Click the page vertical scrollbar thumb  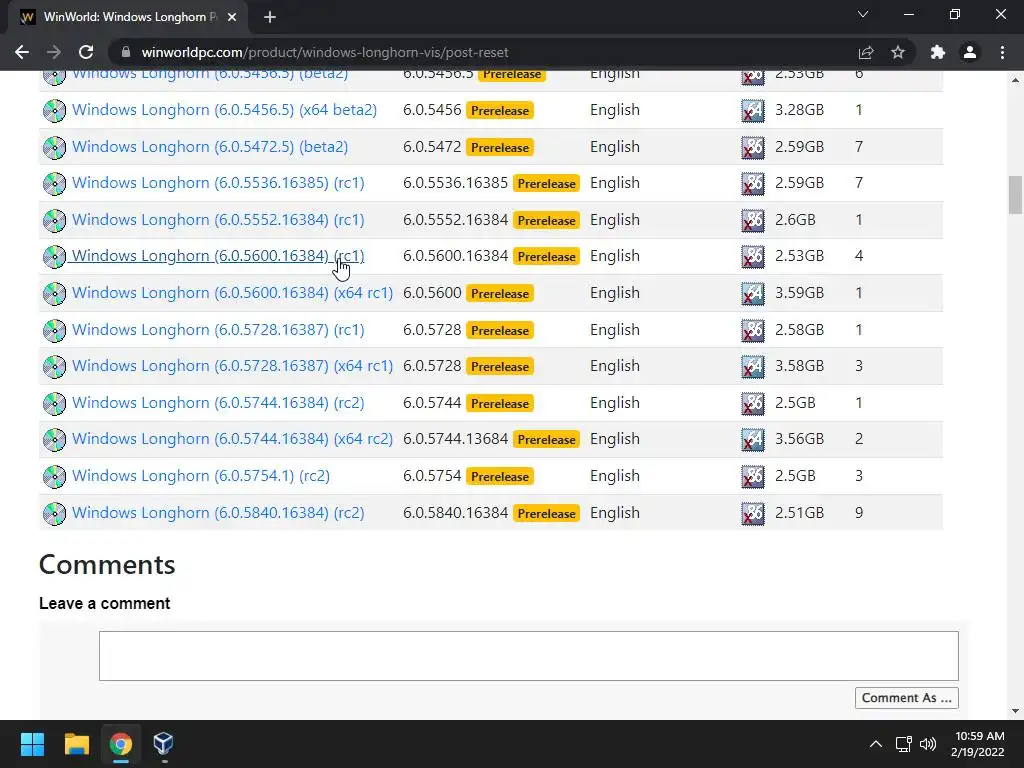1015,195
